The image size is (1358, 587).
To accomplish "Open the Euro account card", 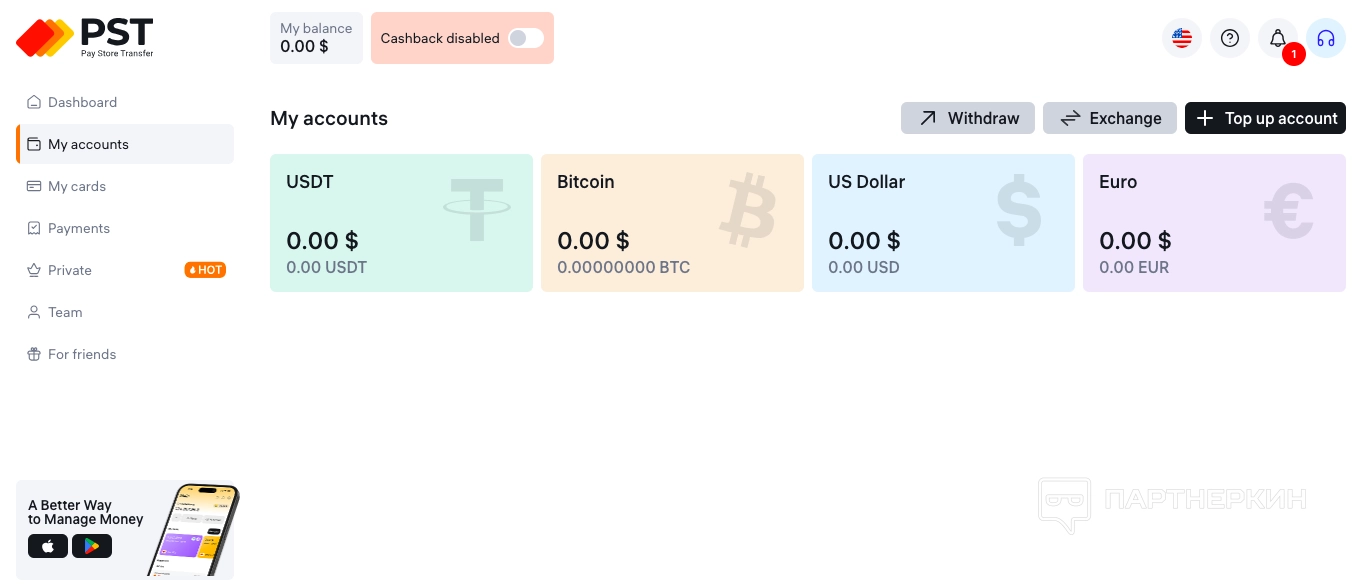I will point(1214,223).
